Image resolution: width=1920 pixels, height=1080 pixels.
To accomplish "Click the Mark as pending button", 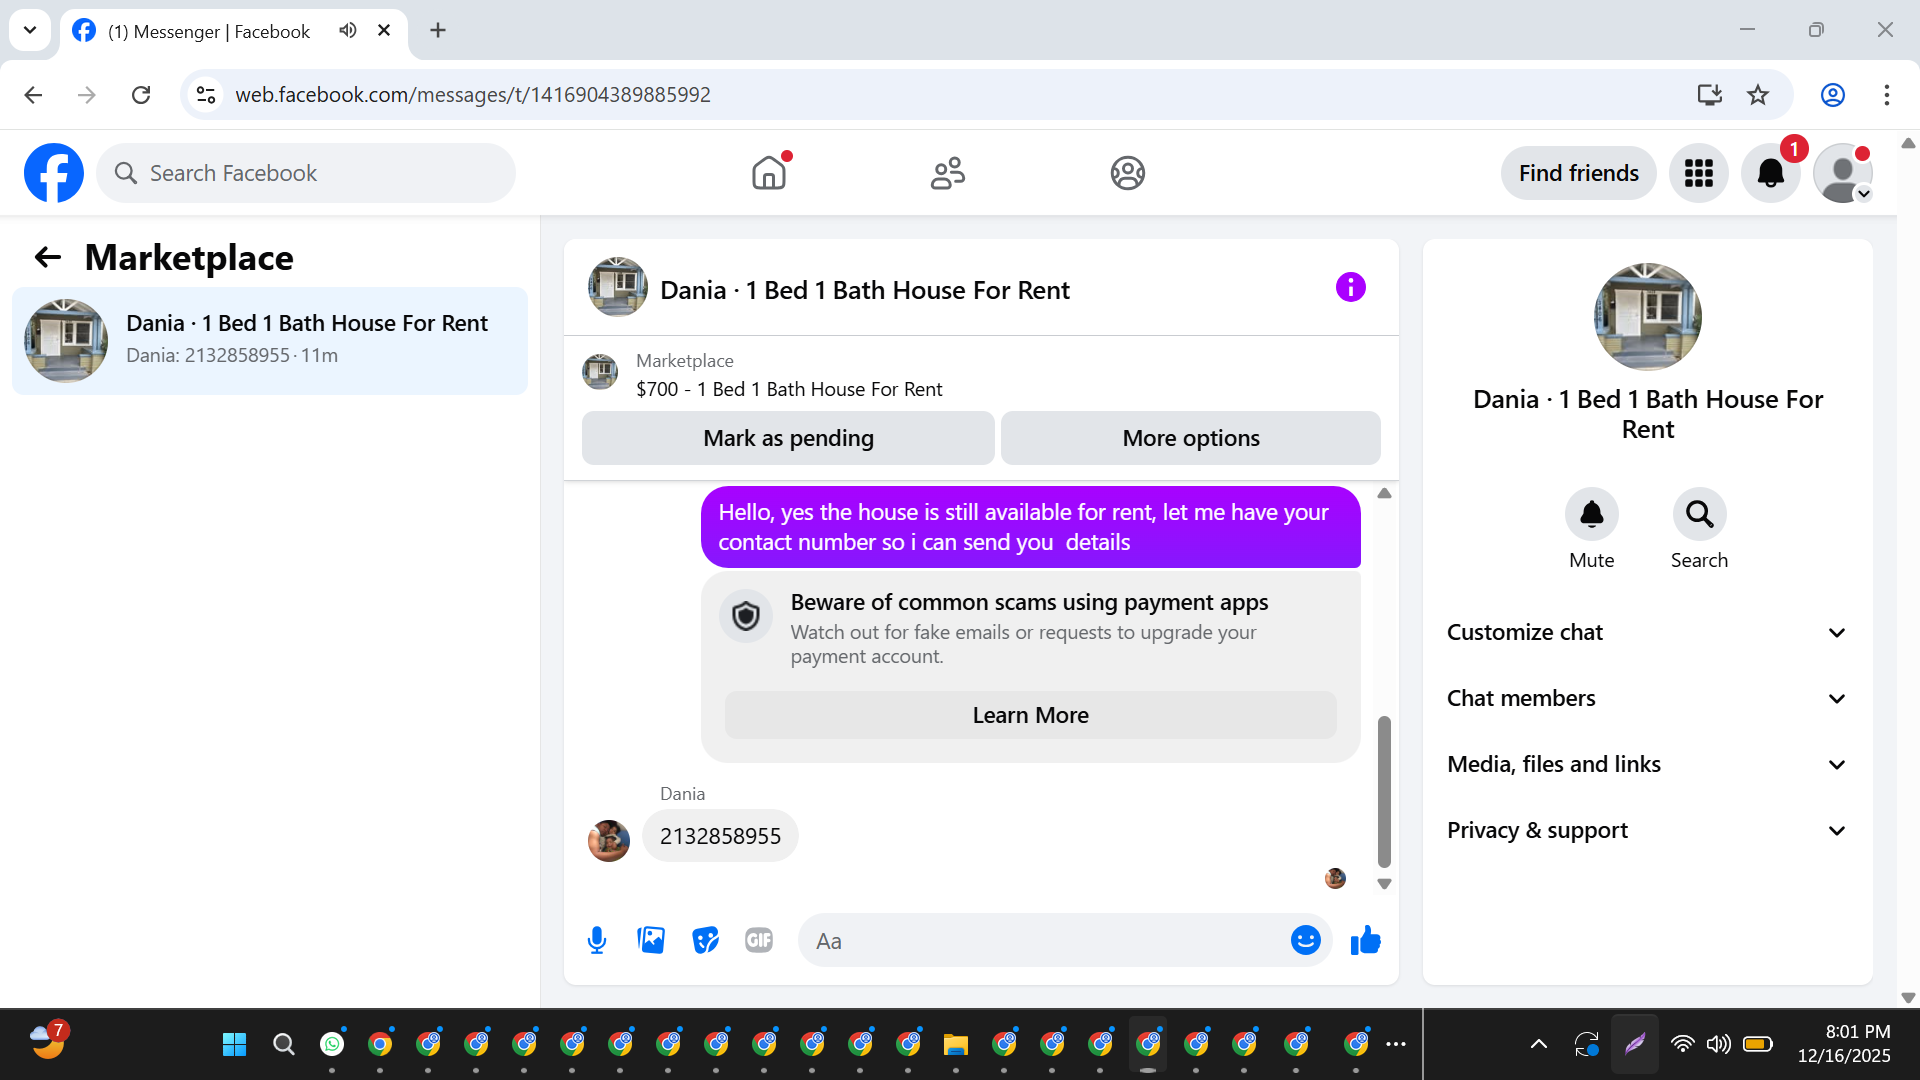I will tap(788, 438).
